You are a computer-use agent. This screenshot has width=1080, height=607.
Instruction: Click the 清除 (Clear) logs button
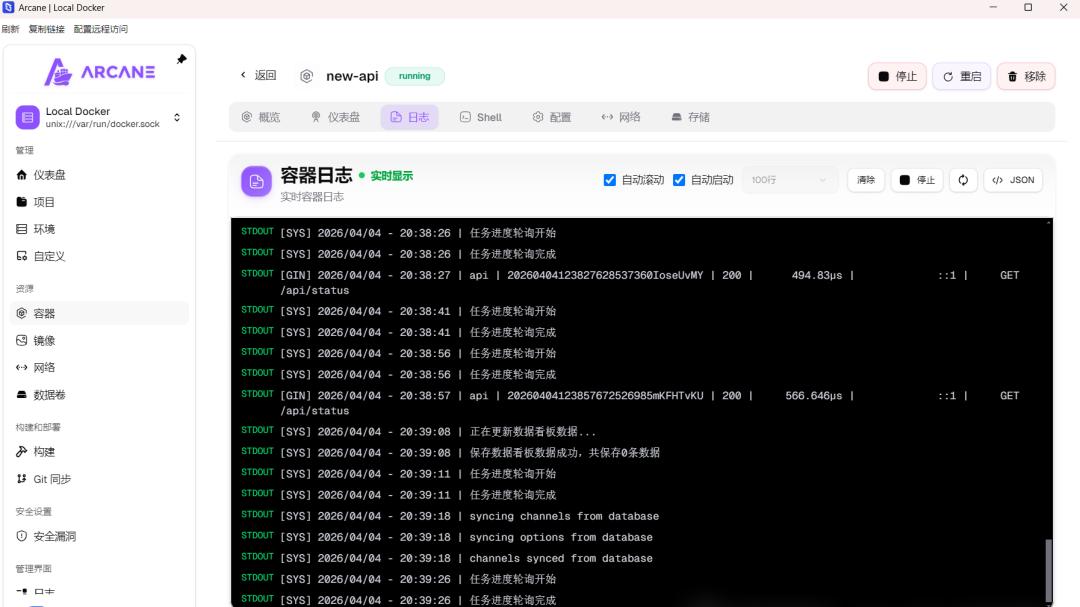pos(865,180)
